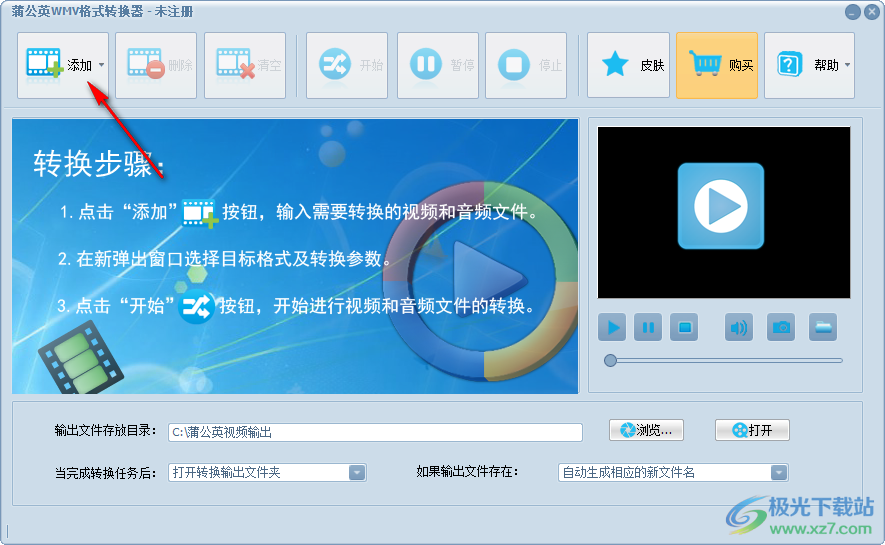Click the large play icon in preview
Screen dimensions: 885x545
[x=721, y=206]
